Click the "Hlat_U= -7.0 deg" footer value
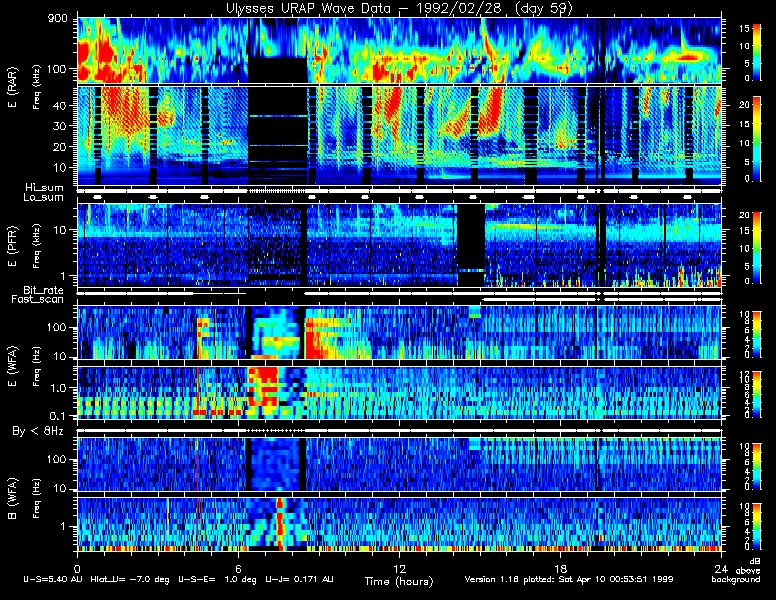Viewport: 776px width, 600px height. 130,579
